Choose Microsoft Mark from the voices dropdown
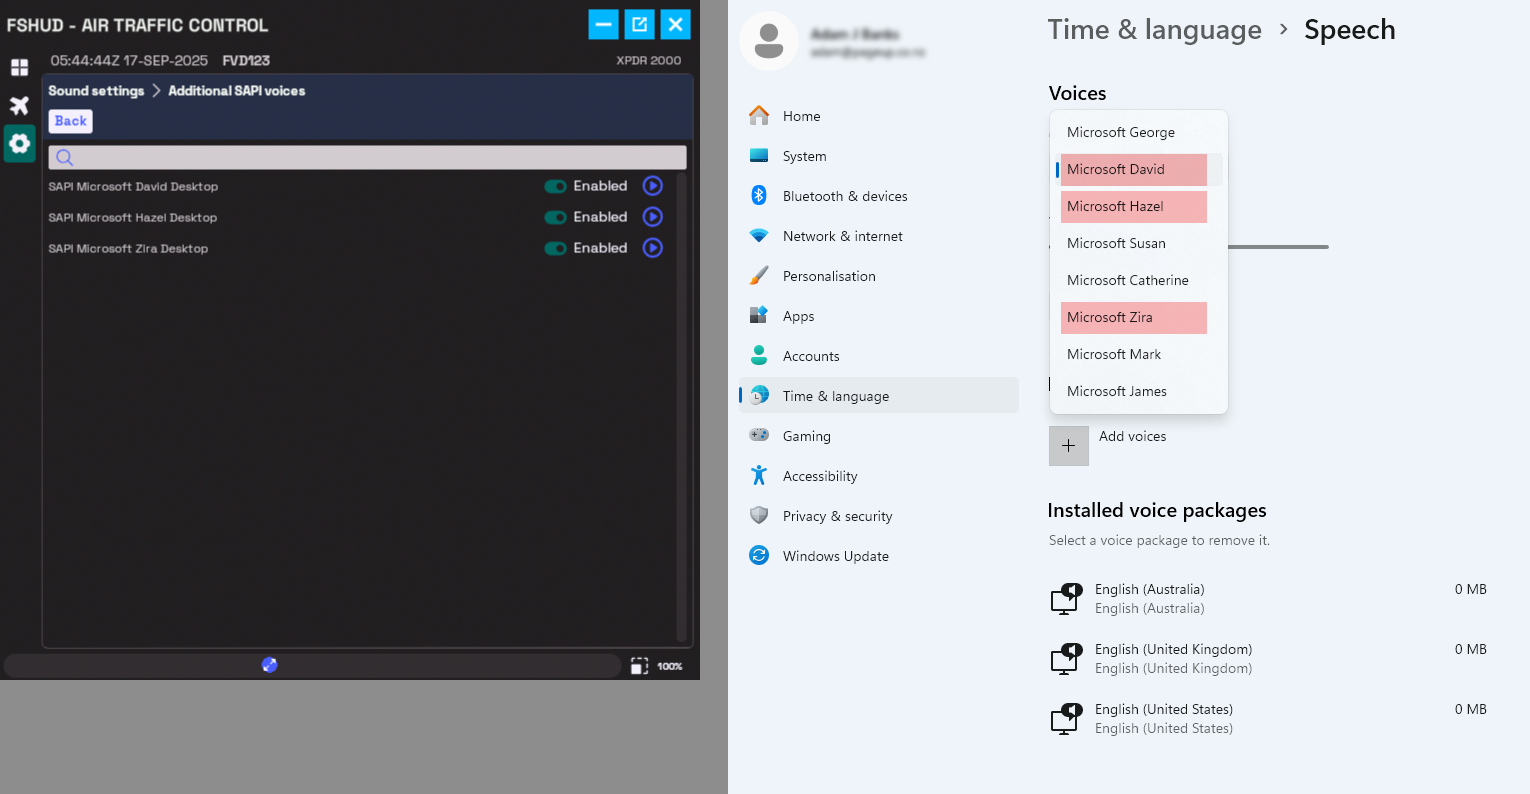The width and height of the screenshot is (1530, 794). (x=1138, y=354)
